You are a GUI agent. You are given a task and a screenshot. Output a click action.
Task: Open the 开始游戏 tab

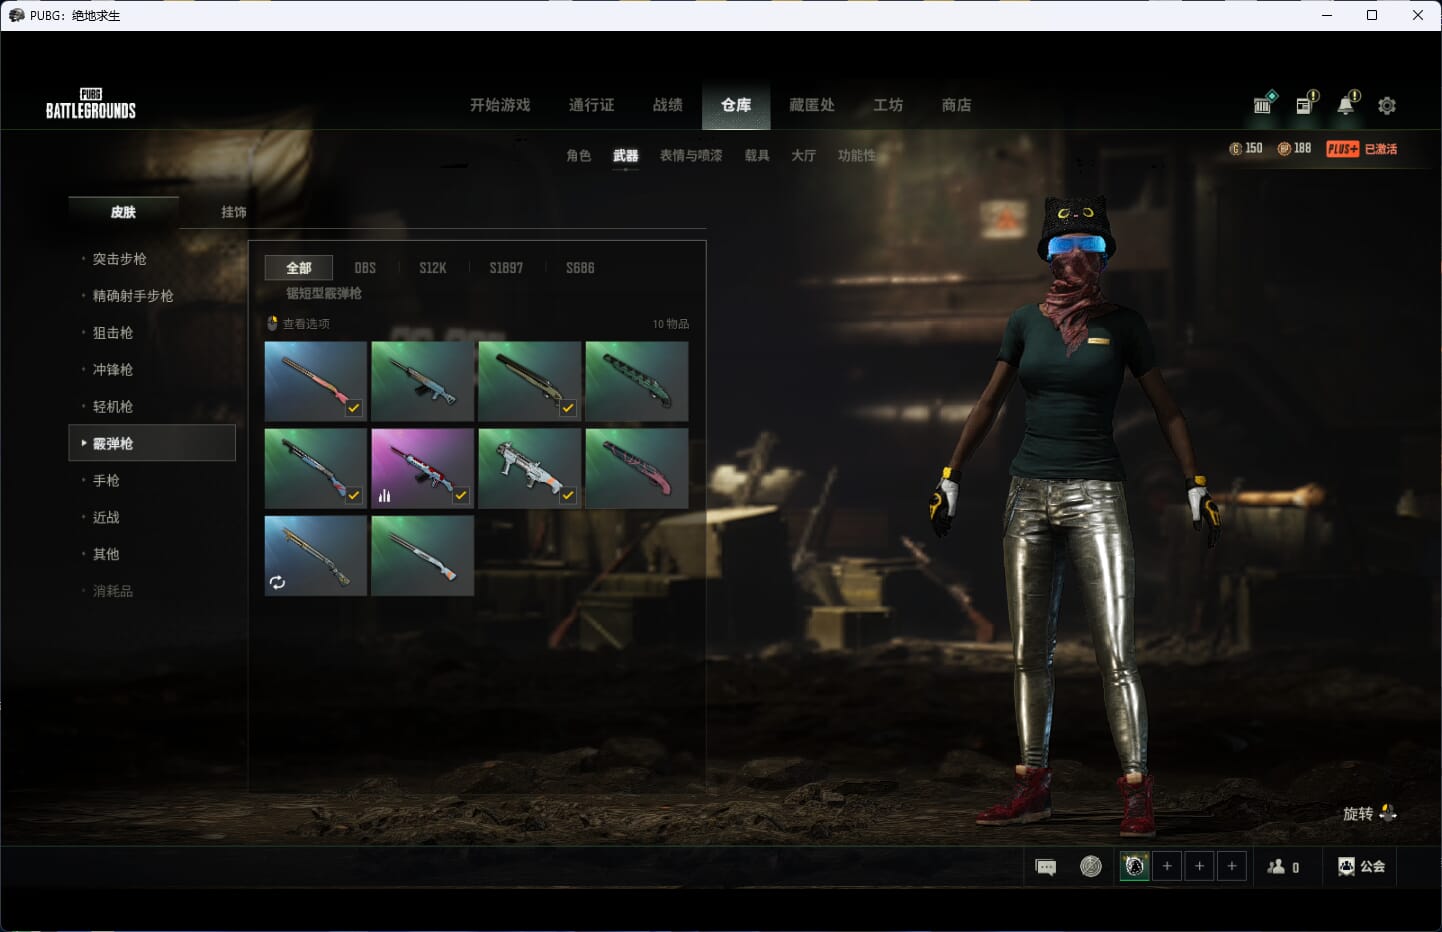(x=500, y=105)
